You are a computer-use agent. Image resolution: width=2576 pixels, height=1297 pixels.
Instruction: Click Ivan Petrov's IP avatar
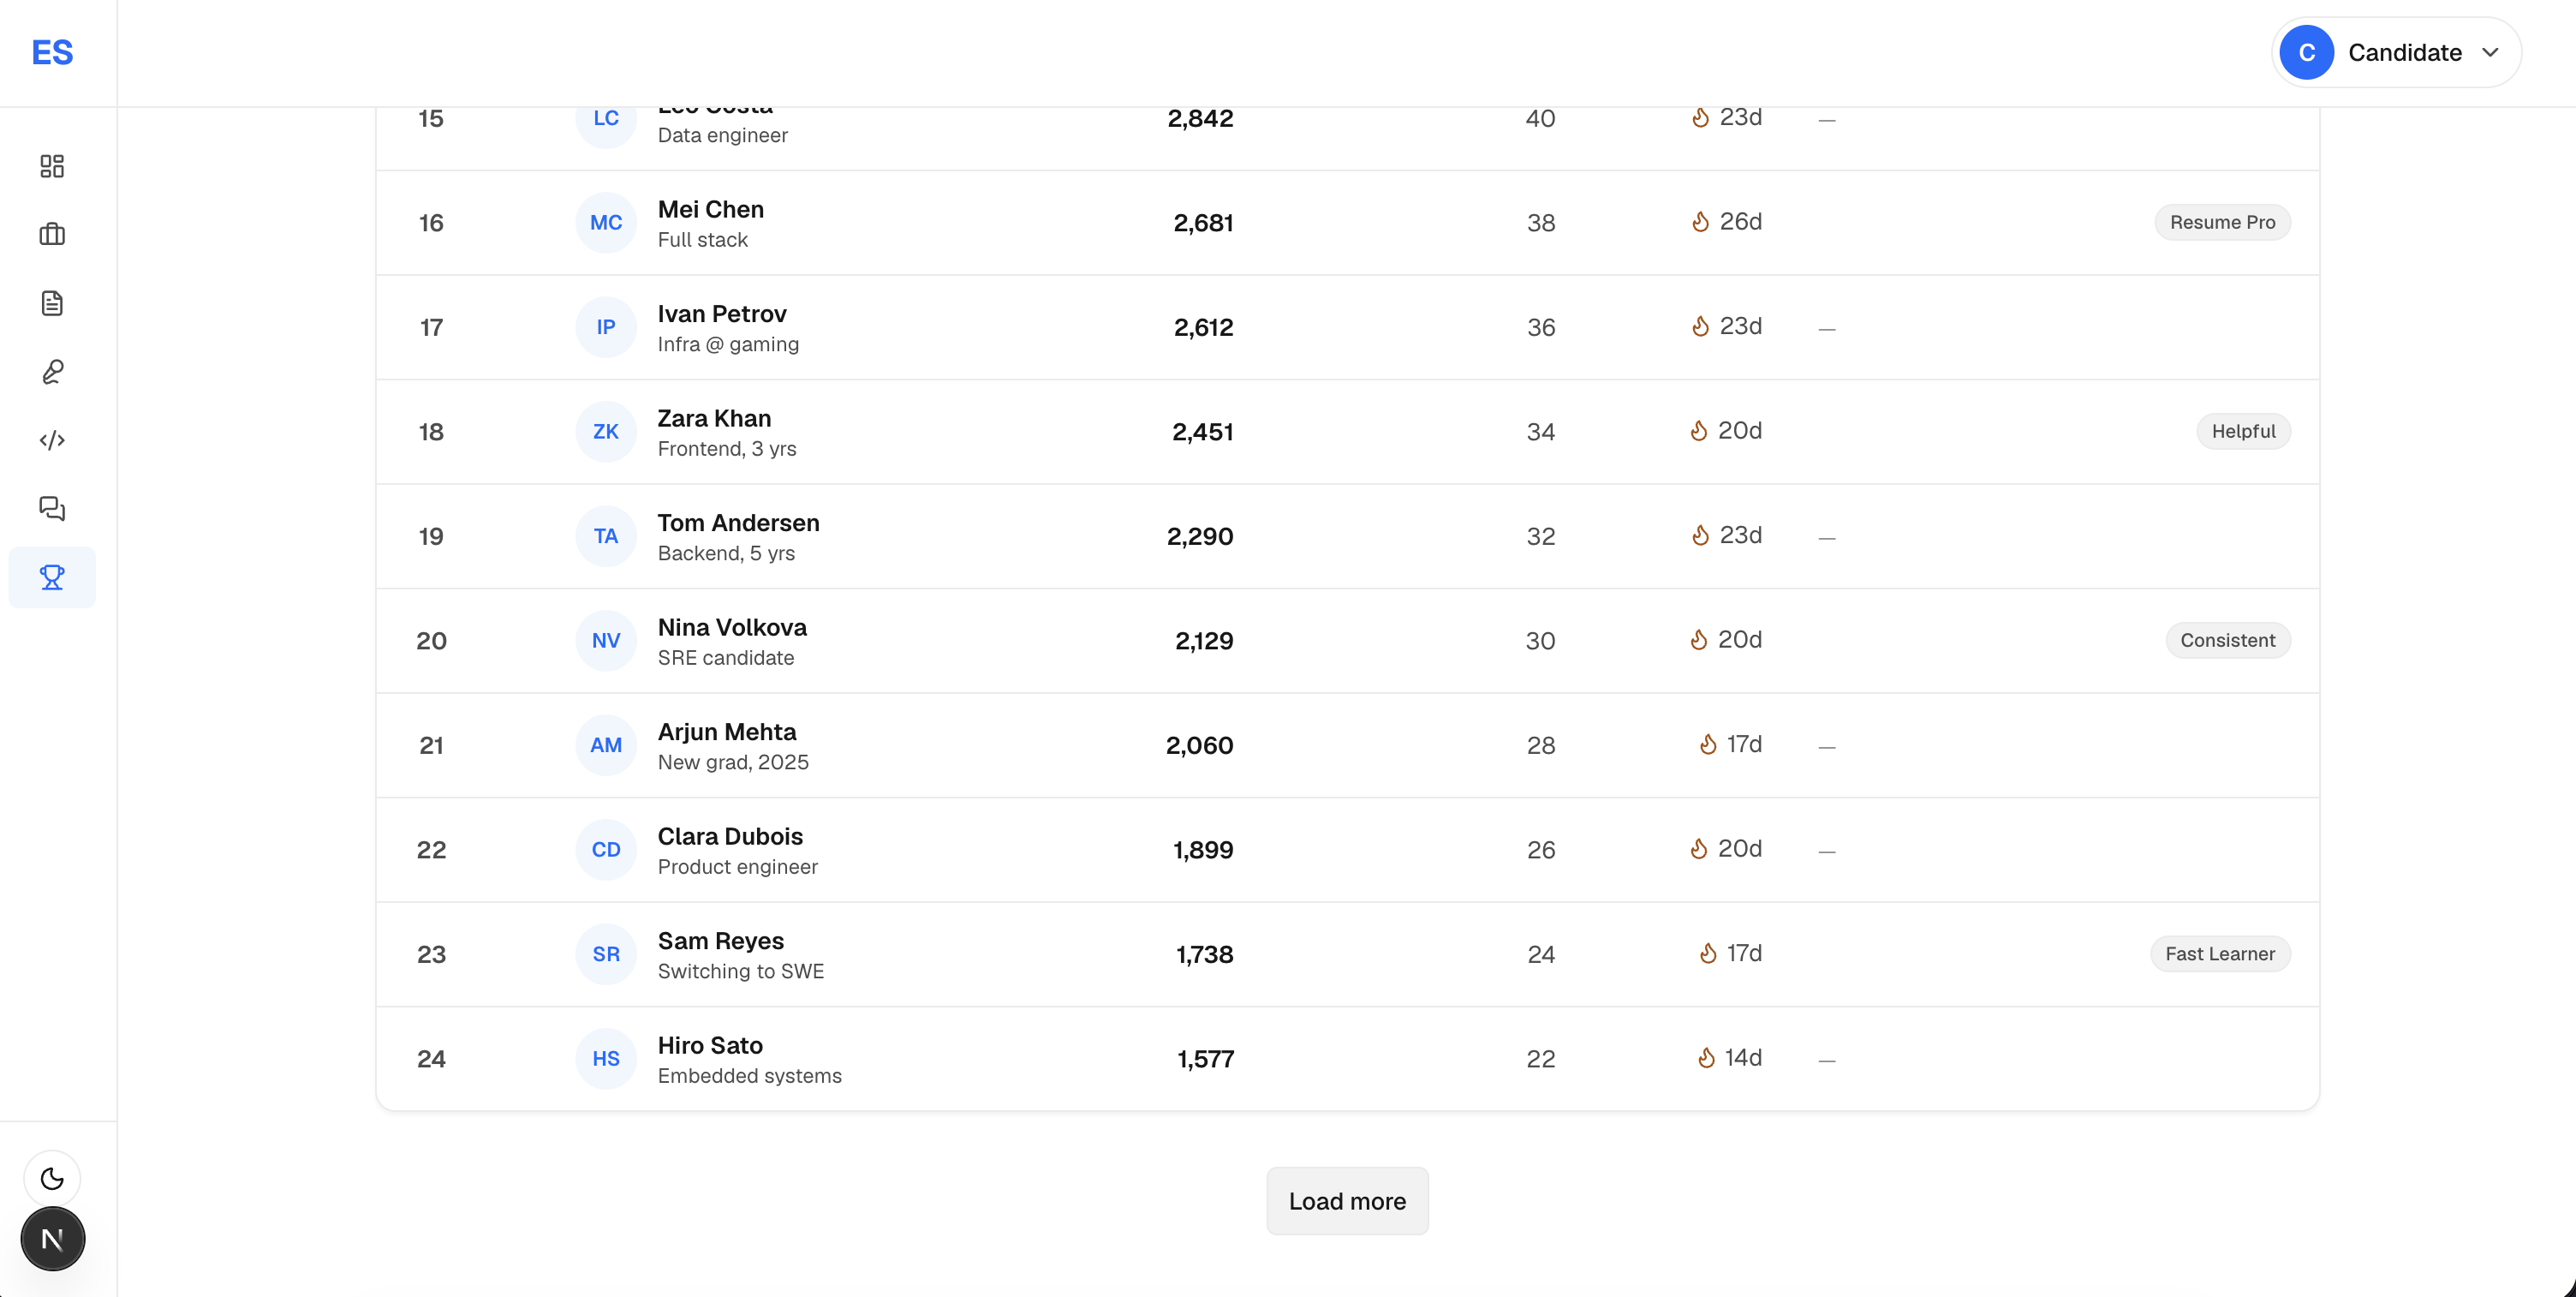point(606,327)
